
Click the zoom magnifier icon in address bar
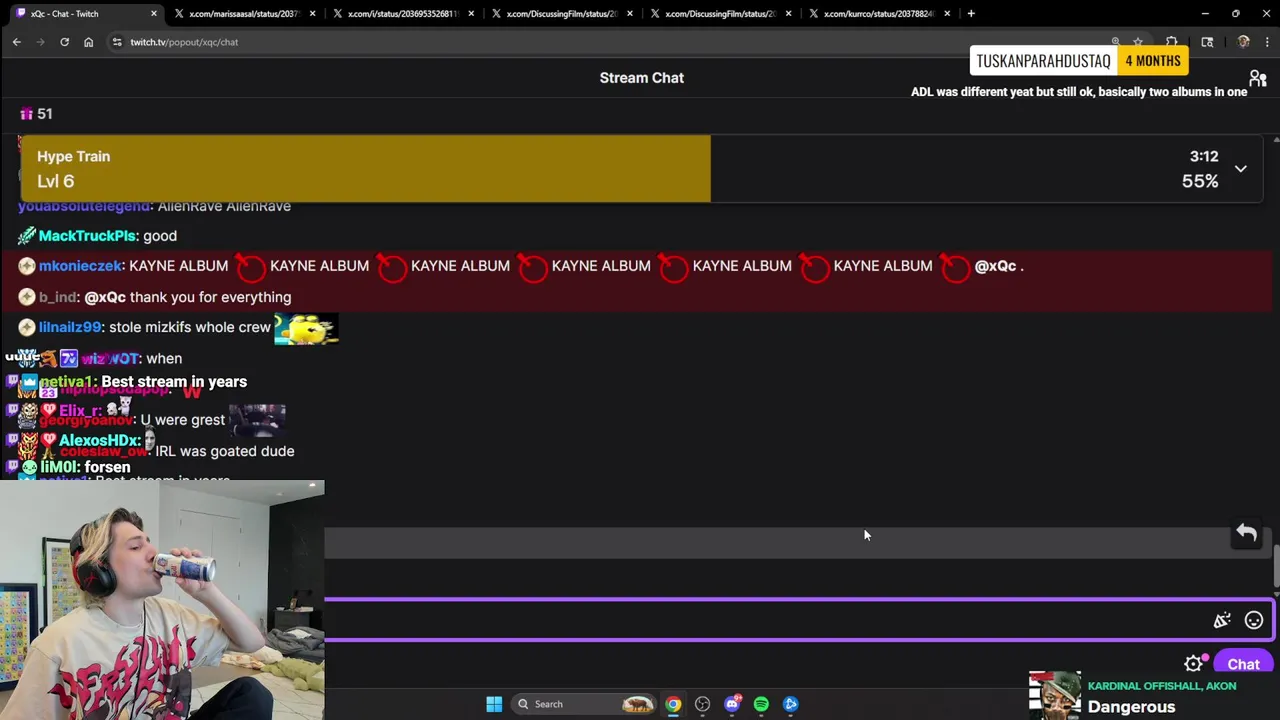(1116, 42)
